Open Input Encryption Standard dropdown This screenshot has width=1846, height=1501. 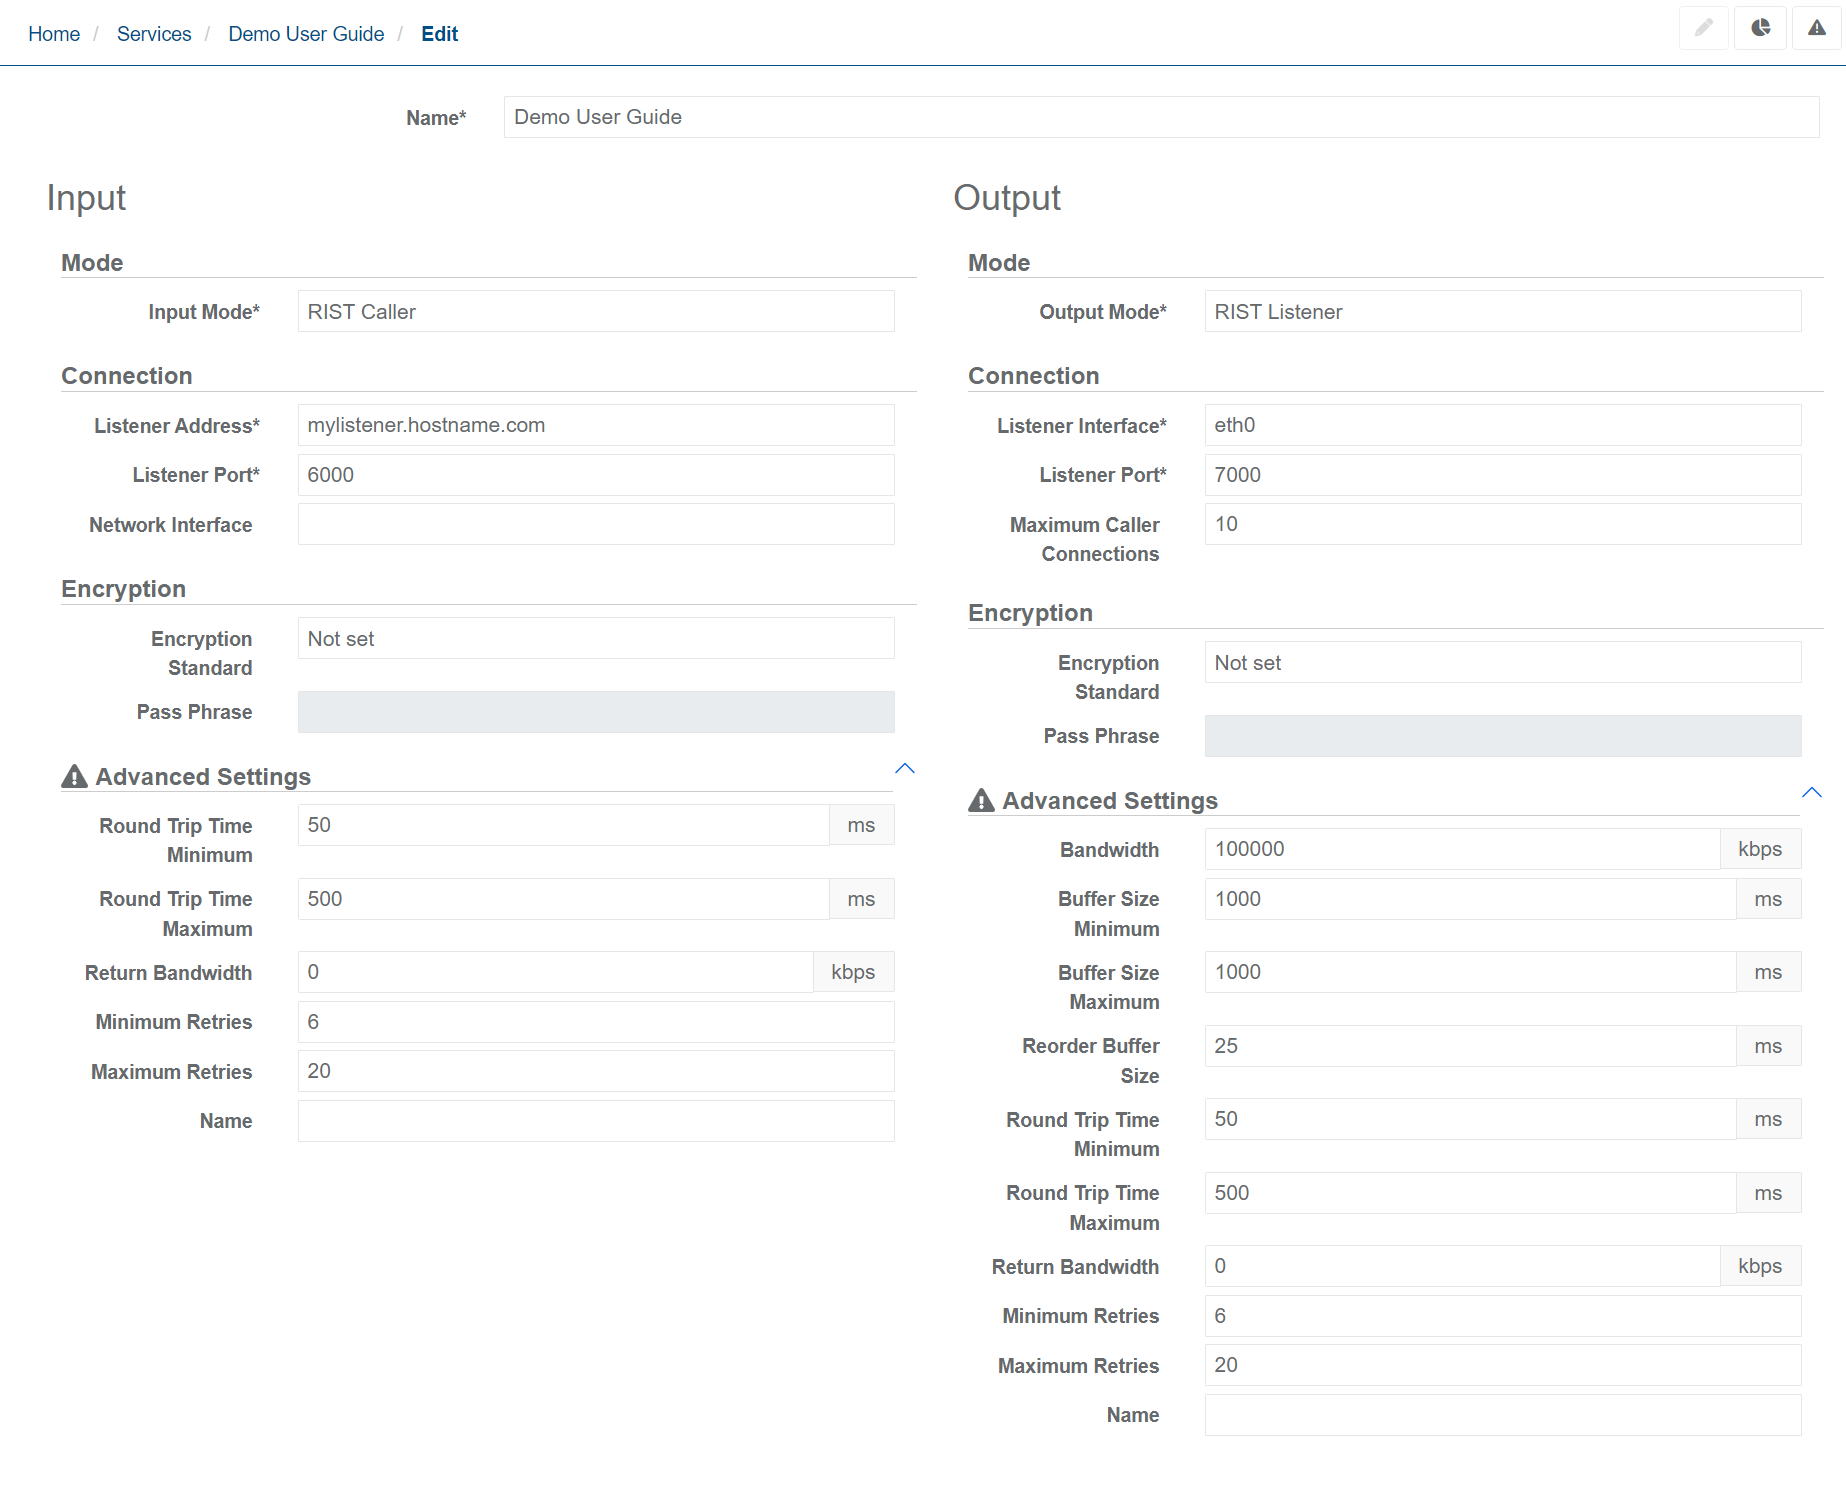(x=595, y=639)
